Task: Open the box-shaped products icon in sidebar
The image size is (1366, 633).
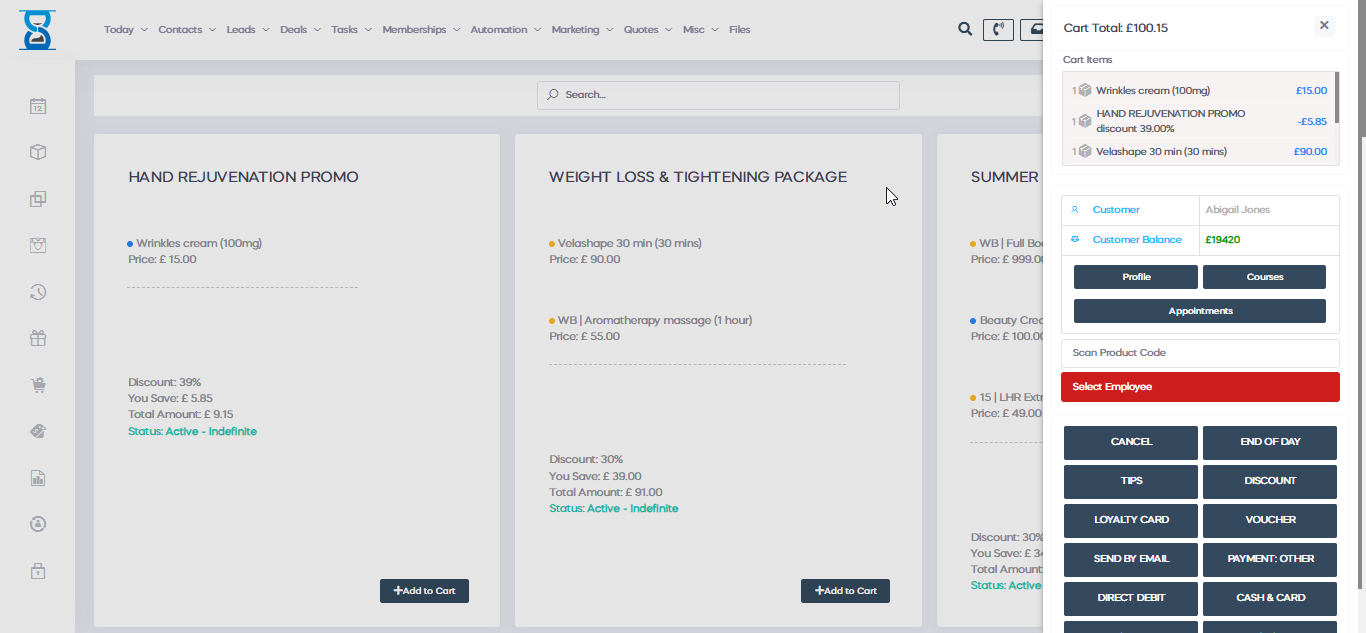Action: (38, 152)
